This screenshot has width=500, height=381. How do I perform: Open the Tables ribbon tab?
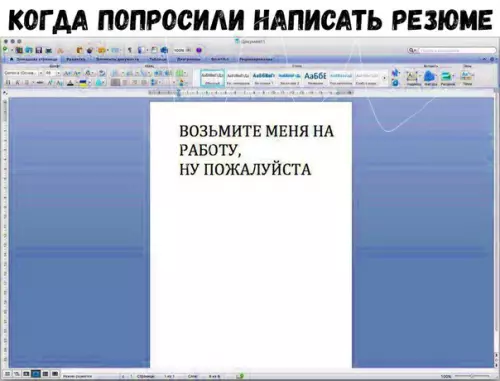coord(157,59)
